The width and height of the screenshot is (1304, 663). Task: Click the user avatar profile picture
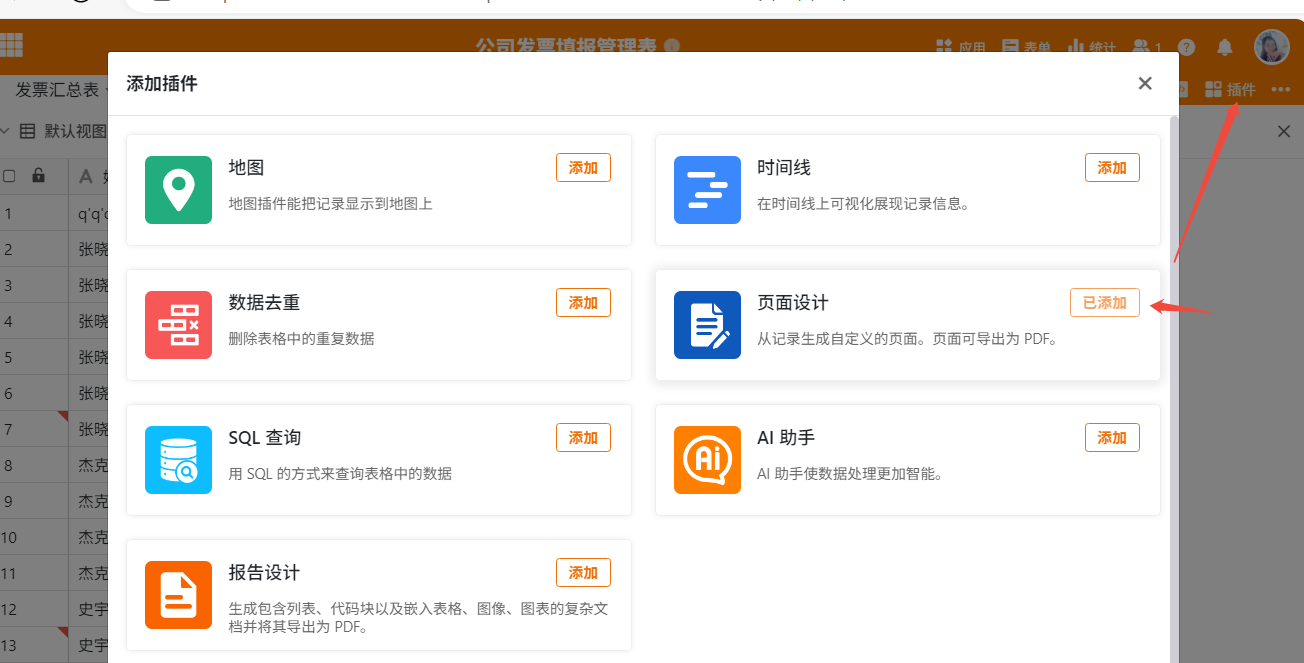click(x=1271, y=46)
